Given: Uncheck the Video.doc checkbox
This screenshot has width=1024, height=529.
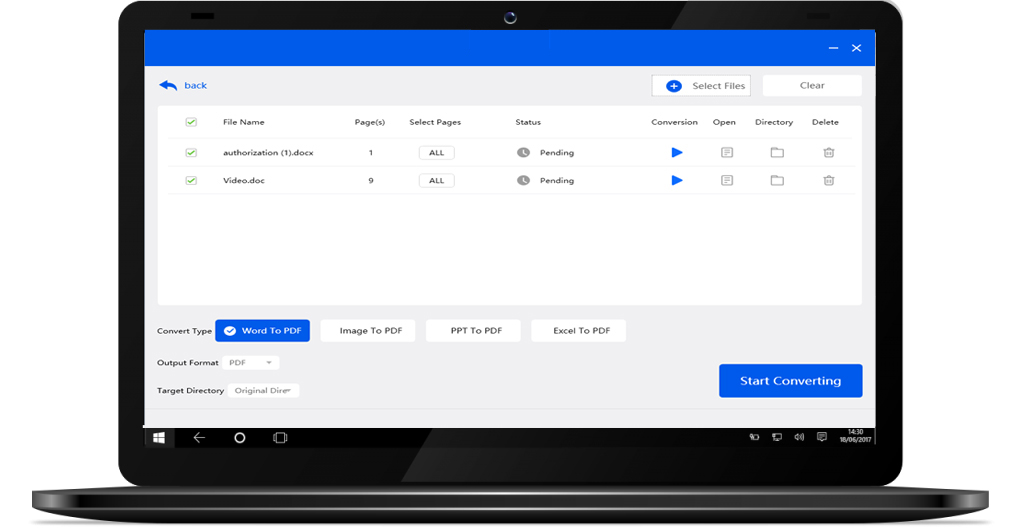Looking at the screenshot, I should (191, 180).
